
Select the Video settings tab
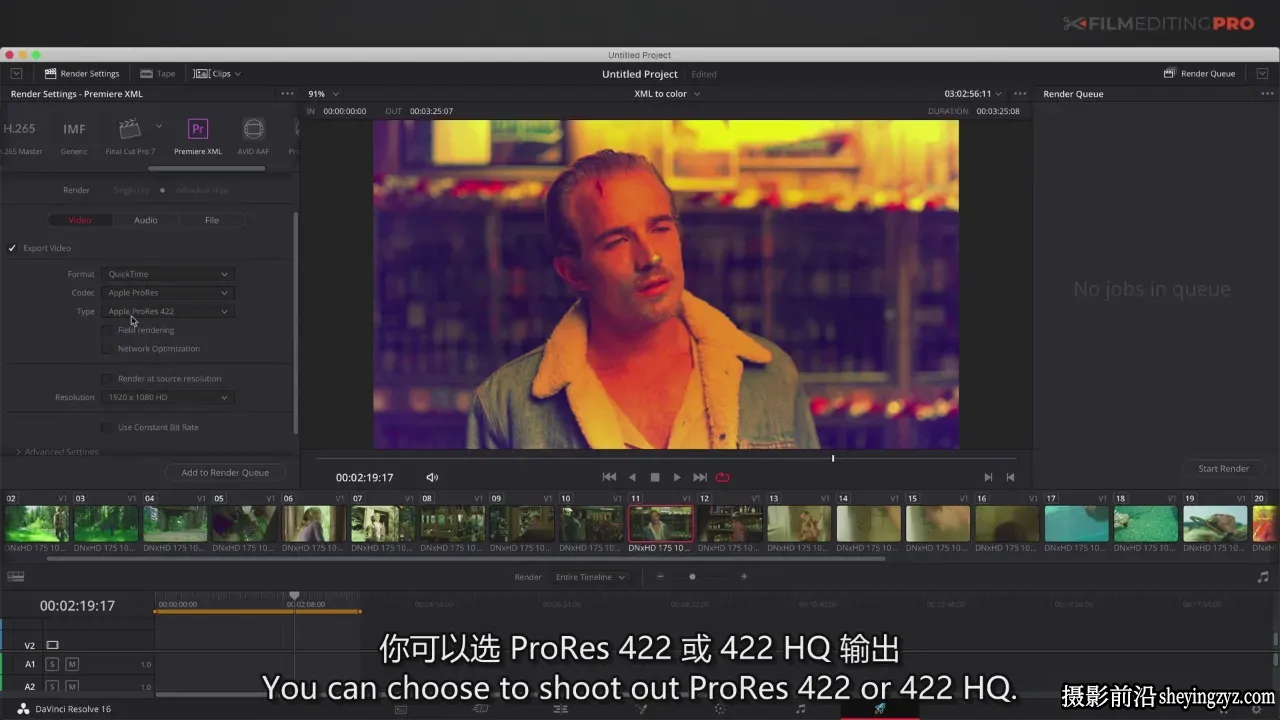pyautogui.click(x=80, y=220)
